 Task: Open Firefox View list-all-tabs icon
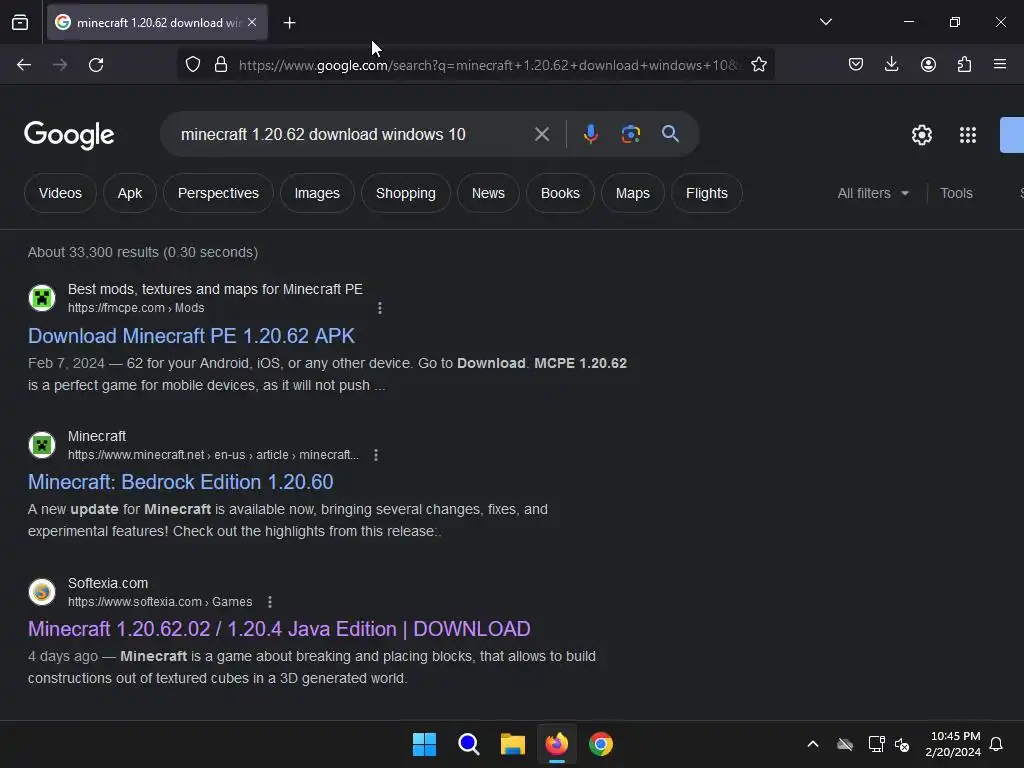click(x=20, y=22)
